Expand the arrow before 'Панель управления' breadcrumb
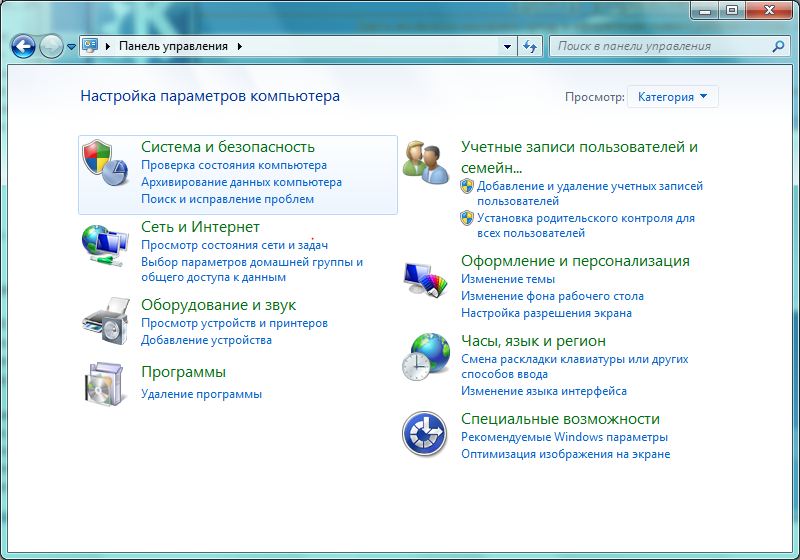Viewport: 800px width, 560px height. point(108,46)
